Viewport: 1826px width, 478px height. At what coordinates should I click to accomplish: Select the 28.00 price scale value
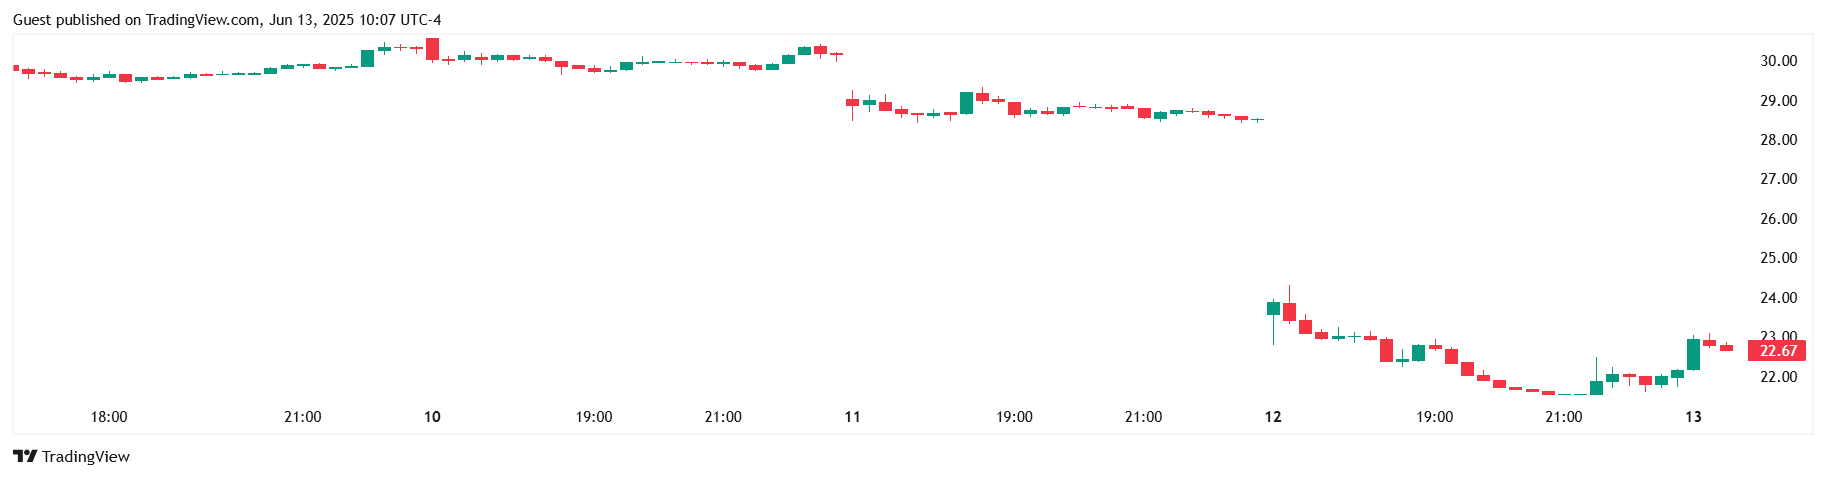pos(1778,140)
